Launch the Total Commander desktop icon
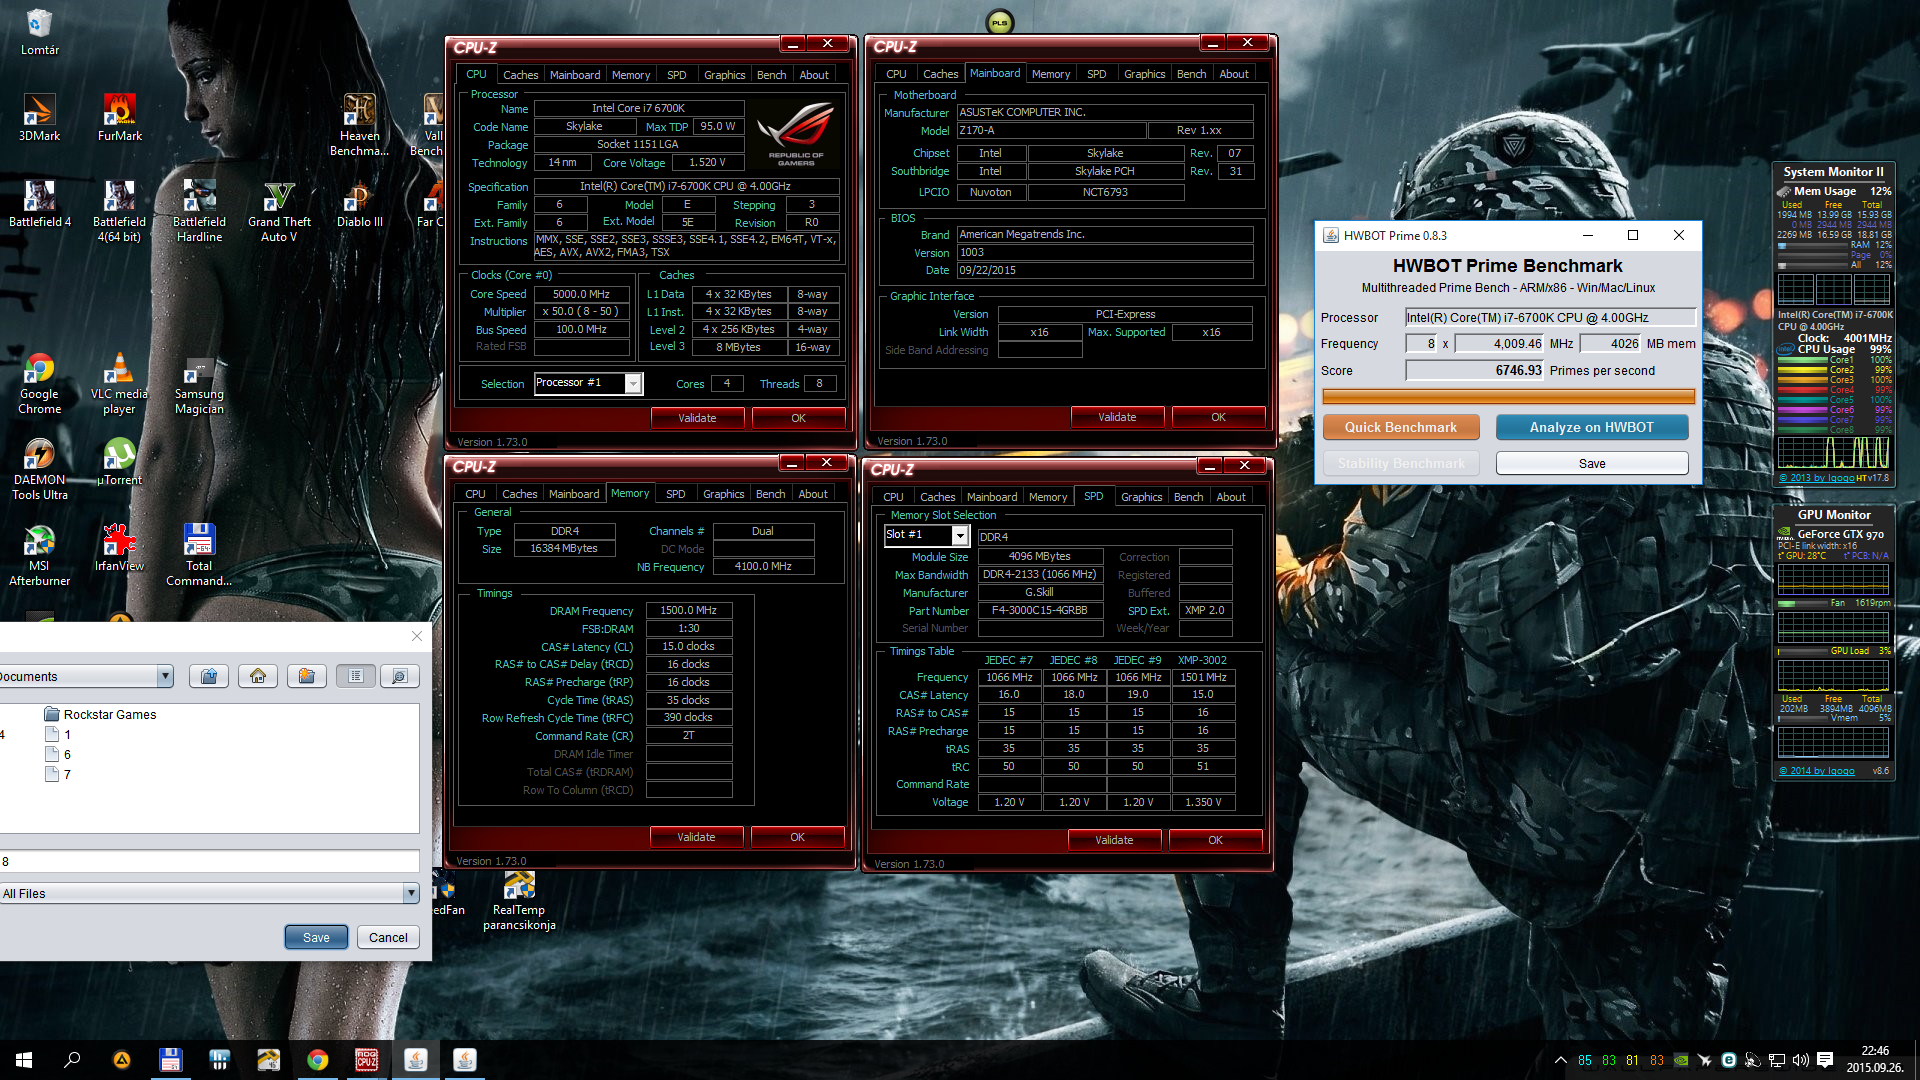1920x1080 pixels. coord(199,555)
